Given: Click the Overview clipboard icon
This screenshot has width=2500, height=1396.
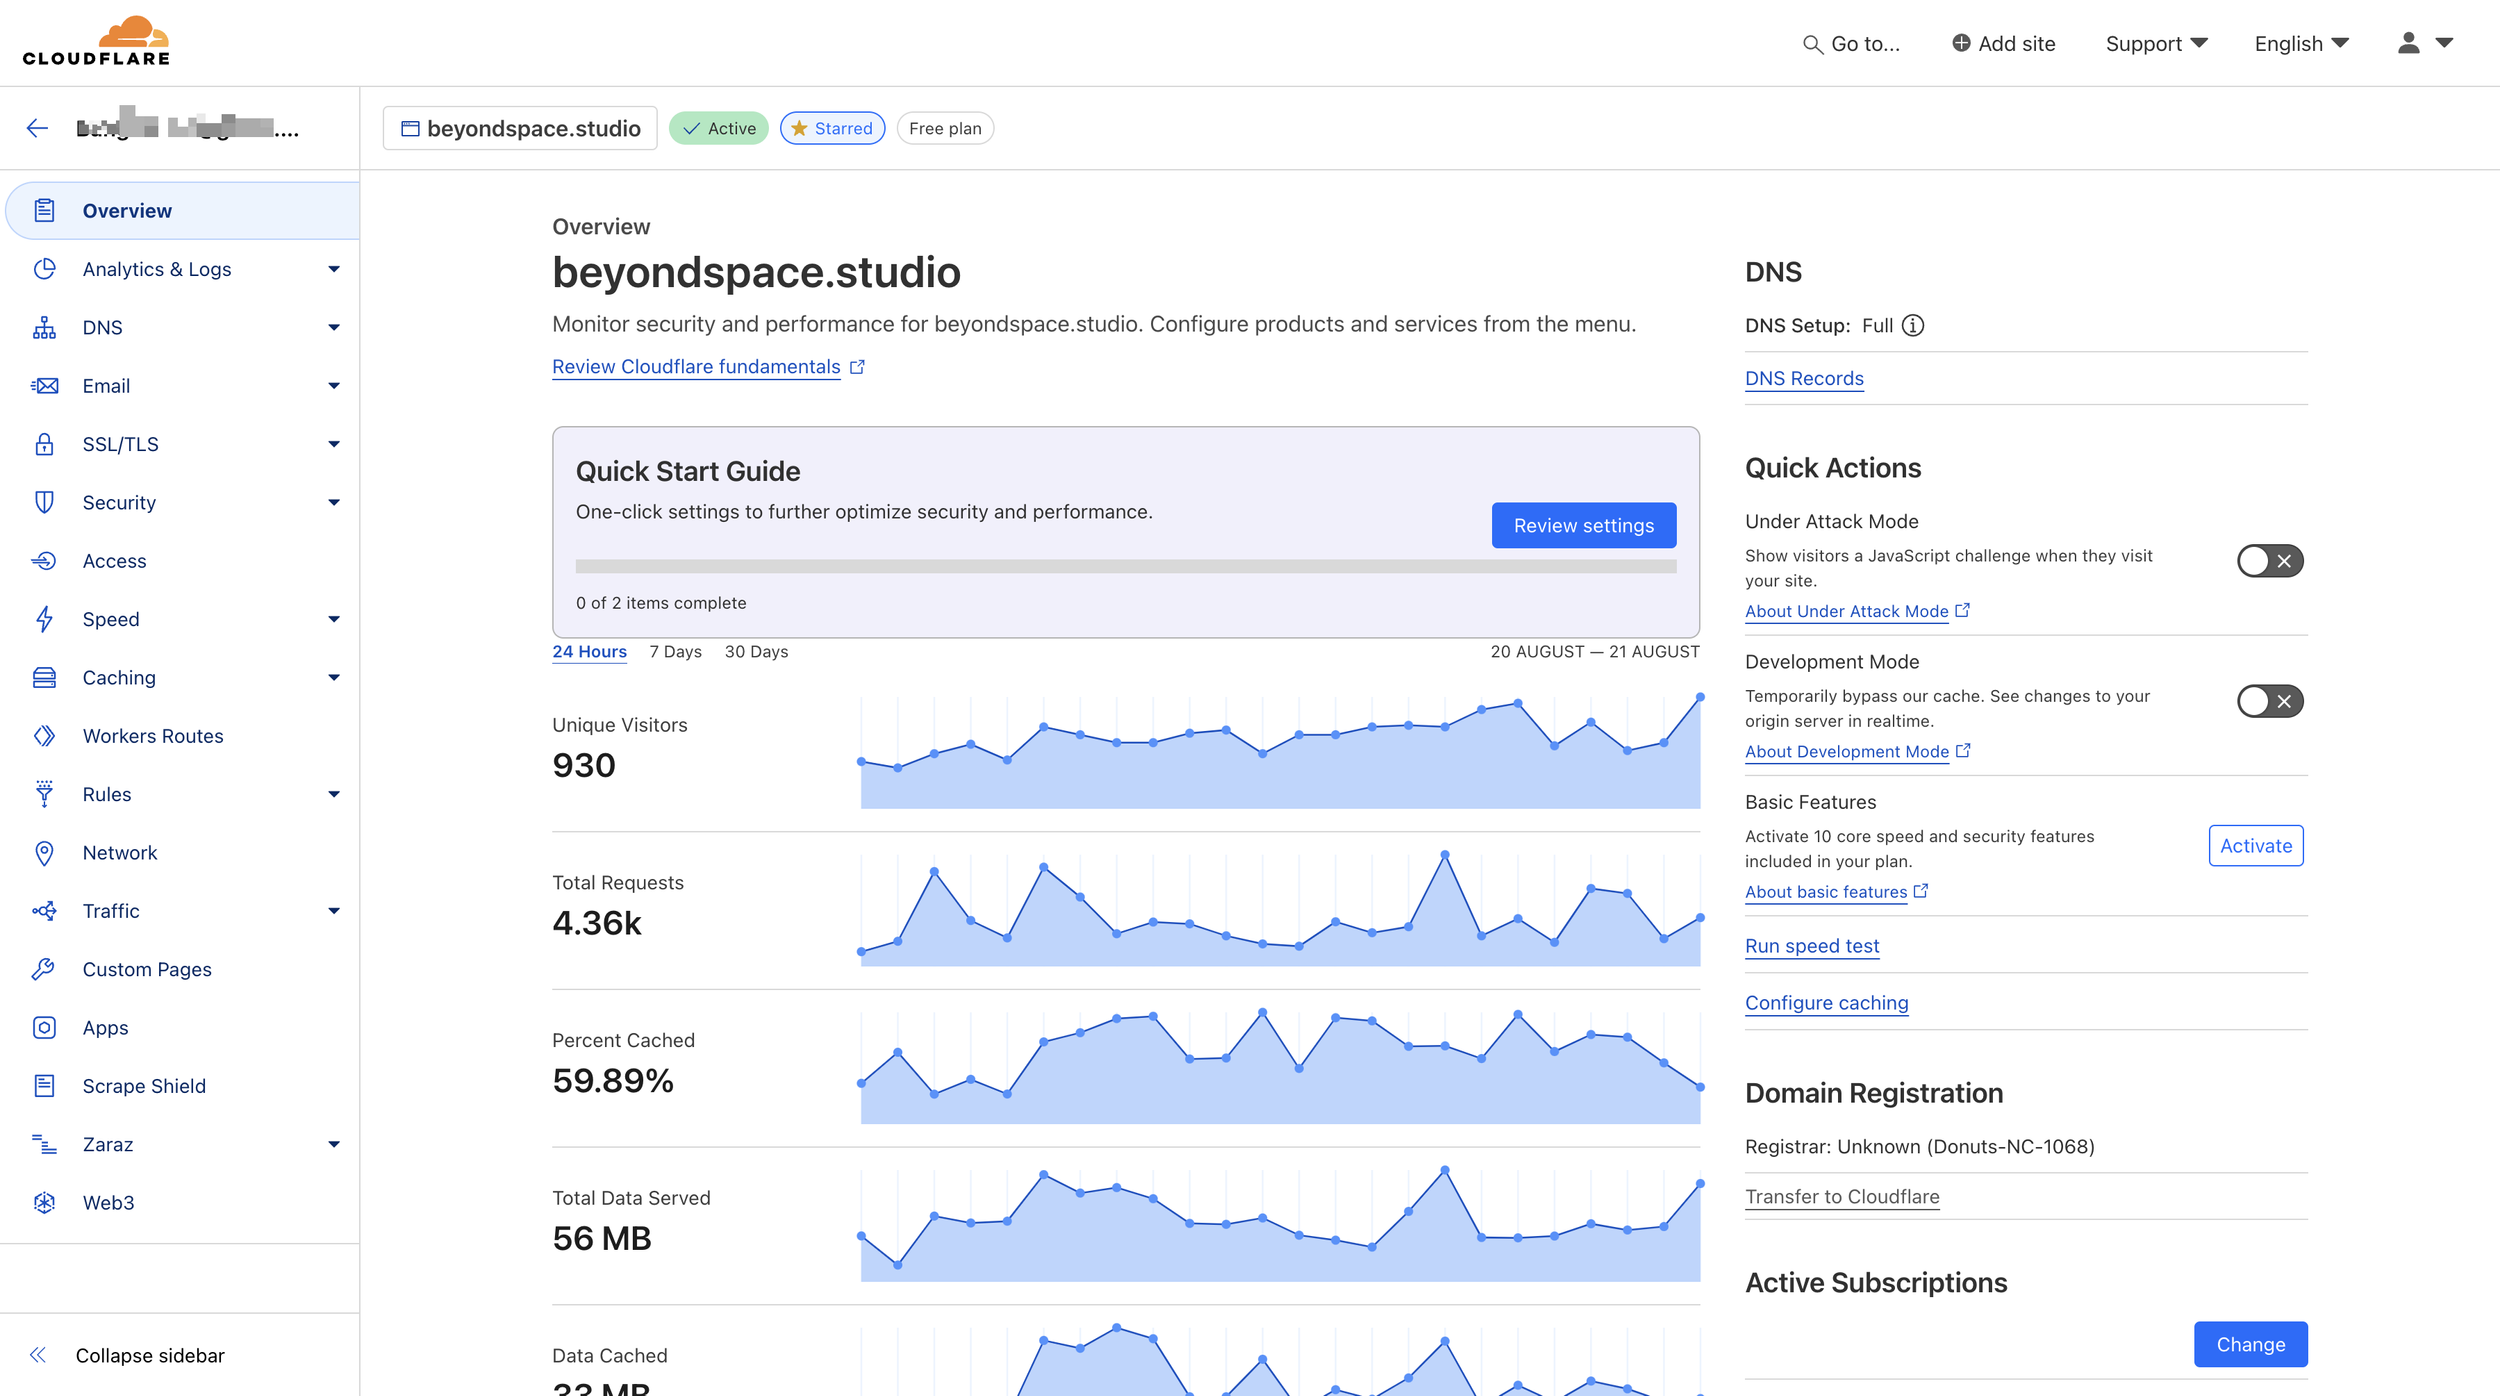Looking at the screenshot, I should (x=44, y=210).
